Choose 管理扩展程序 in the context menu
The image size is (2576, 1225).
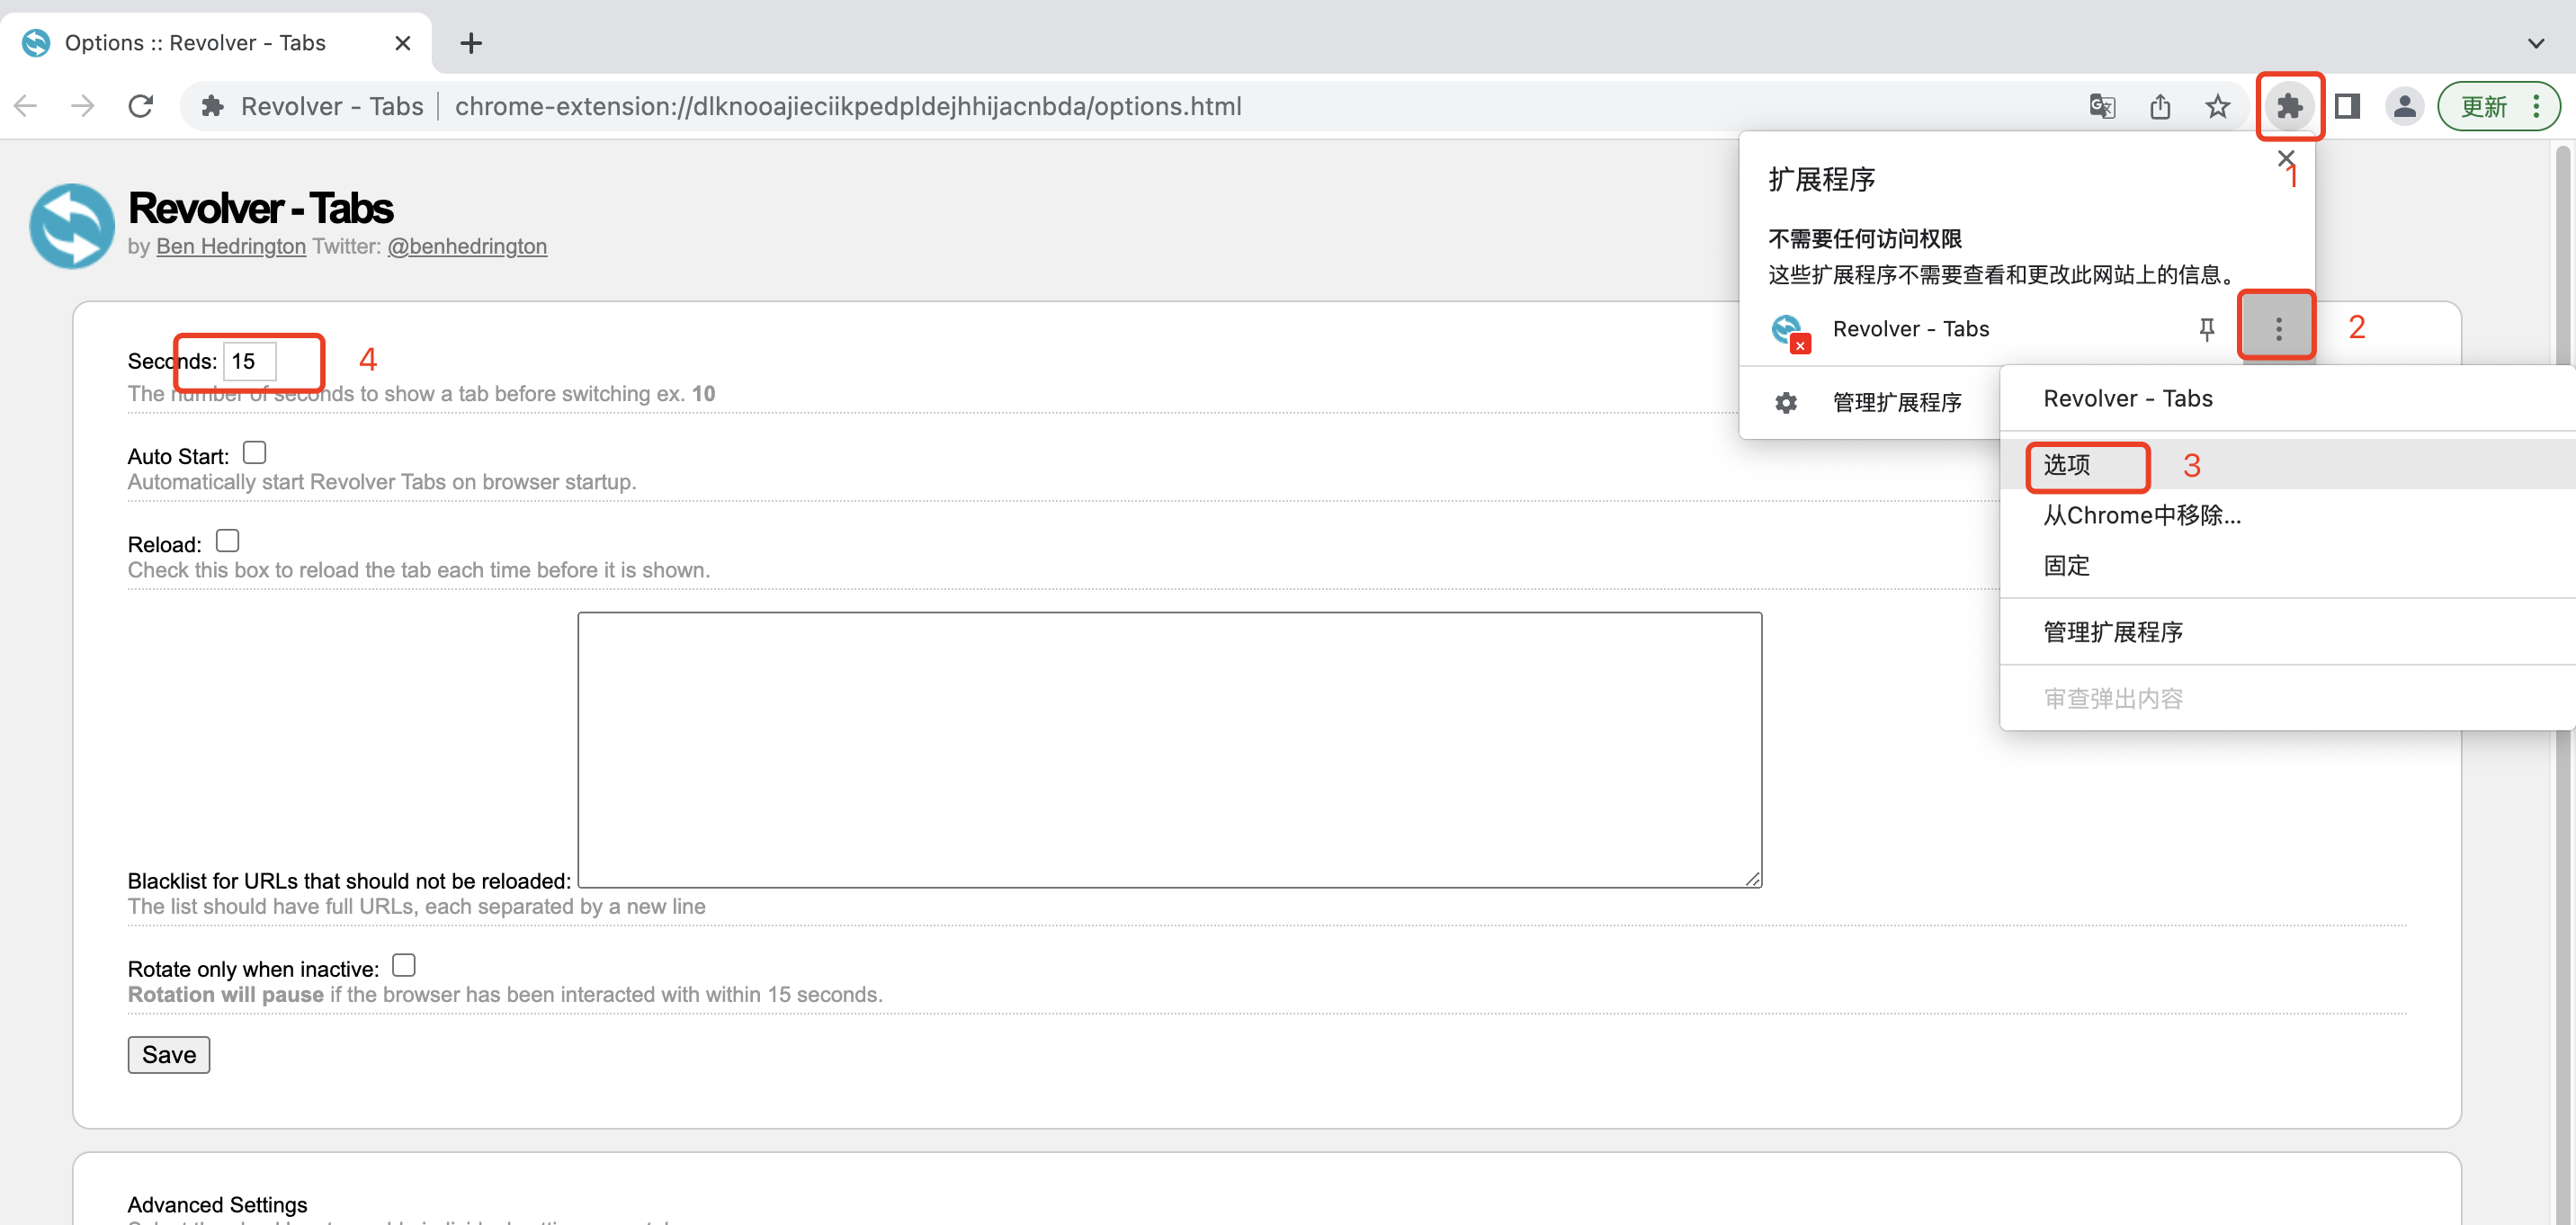(x=2288, y=632)
